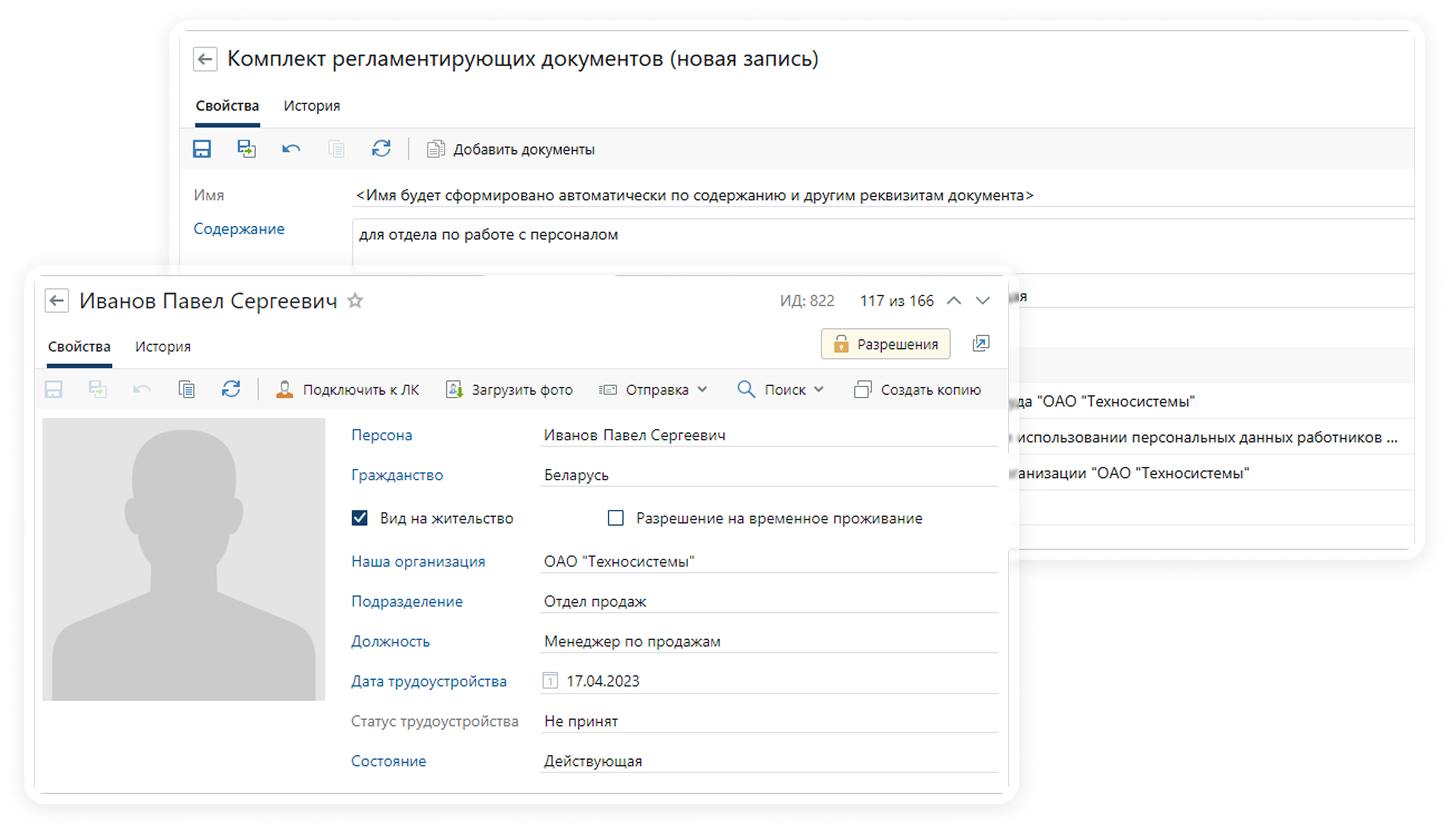Add Иванов Павел Сергеевич to favorites with the star

(x=354, y=300)
